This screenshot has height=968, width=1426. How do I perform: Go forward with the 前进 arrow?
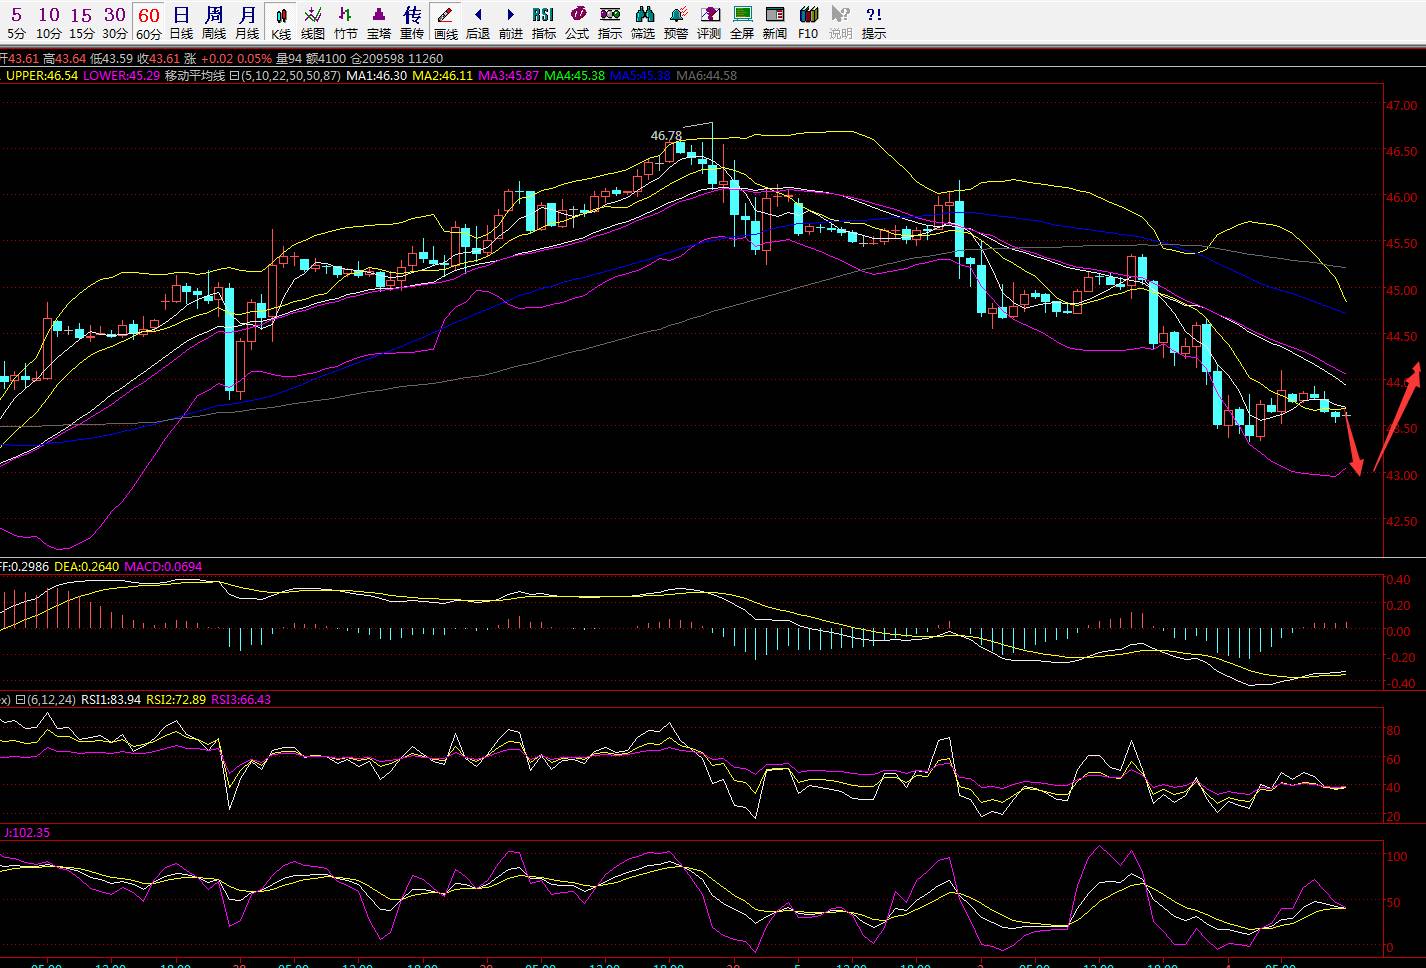(511, 22)
